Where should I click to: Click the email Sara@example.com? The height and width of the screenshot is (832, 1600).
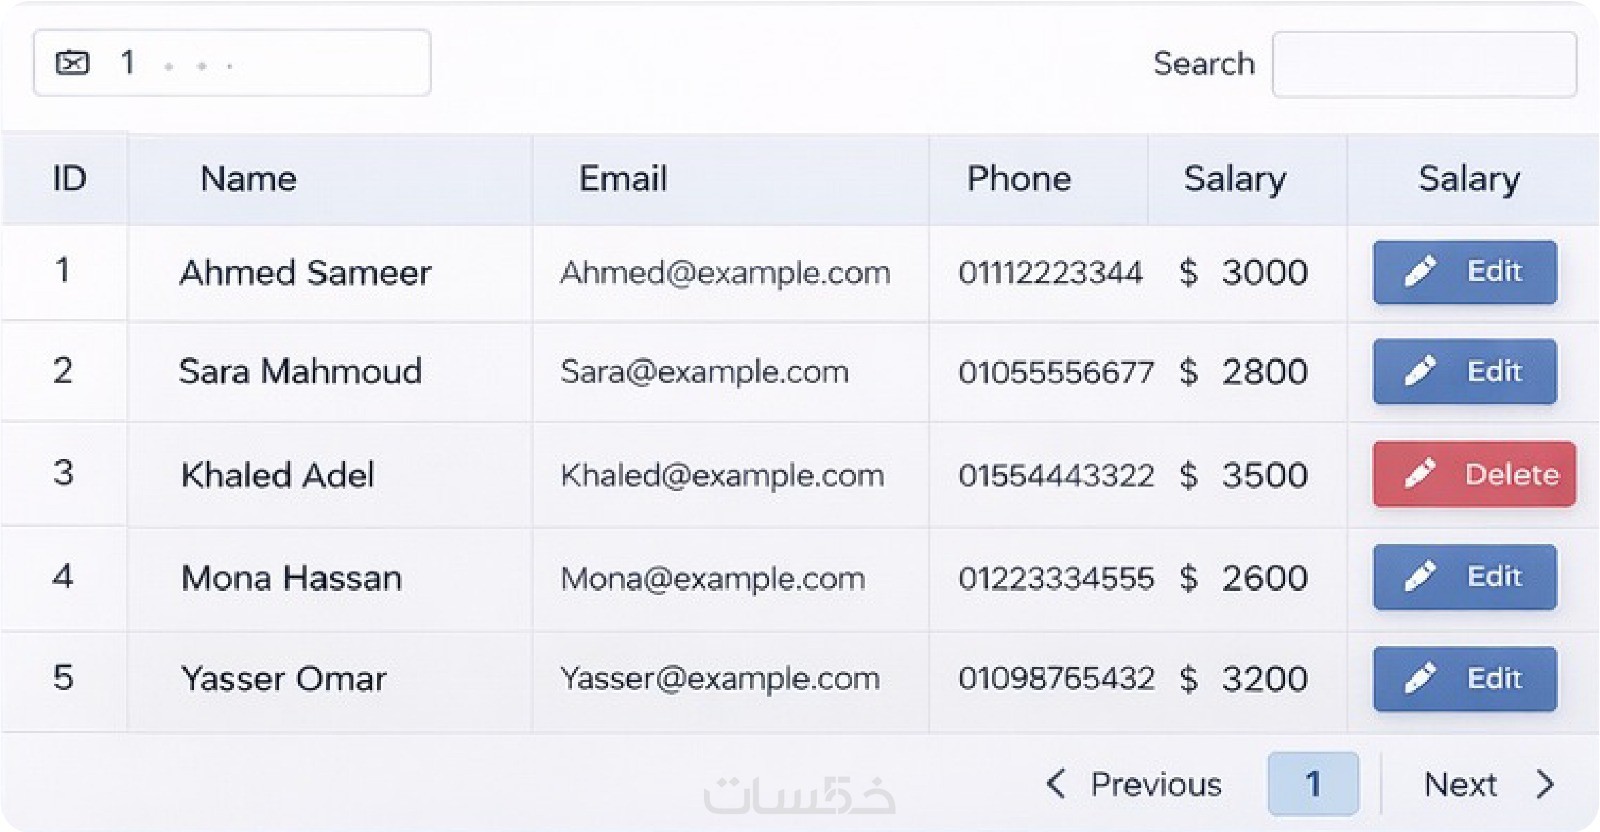[x=704, y=372]
